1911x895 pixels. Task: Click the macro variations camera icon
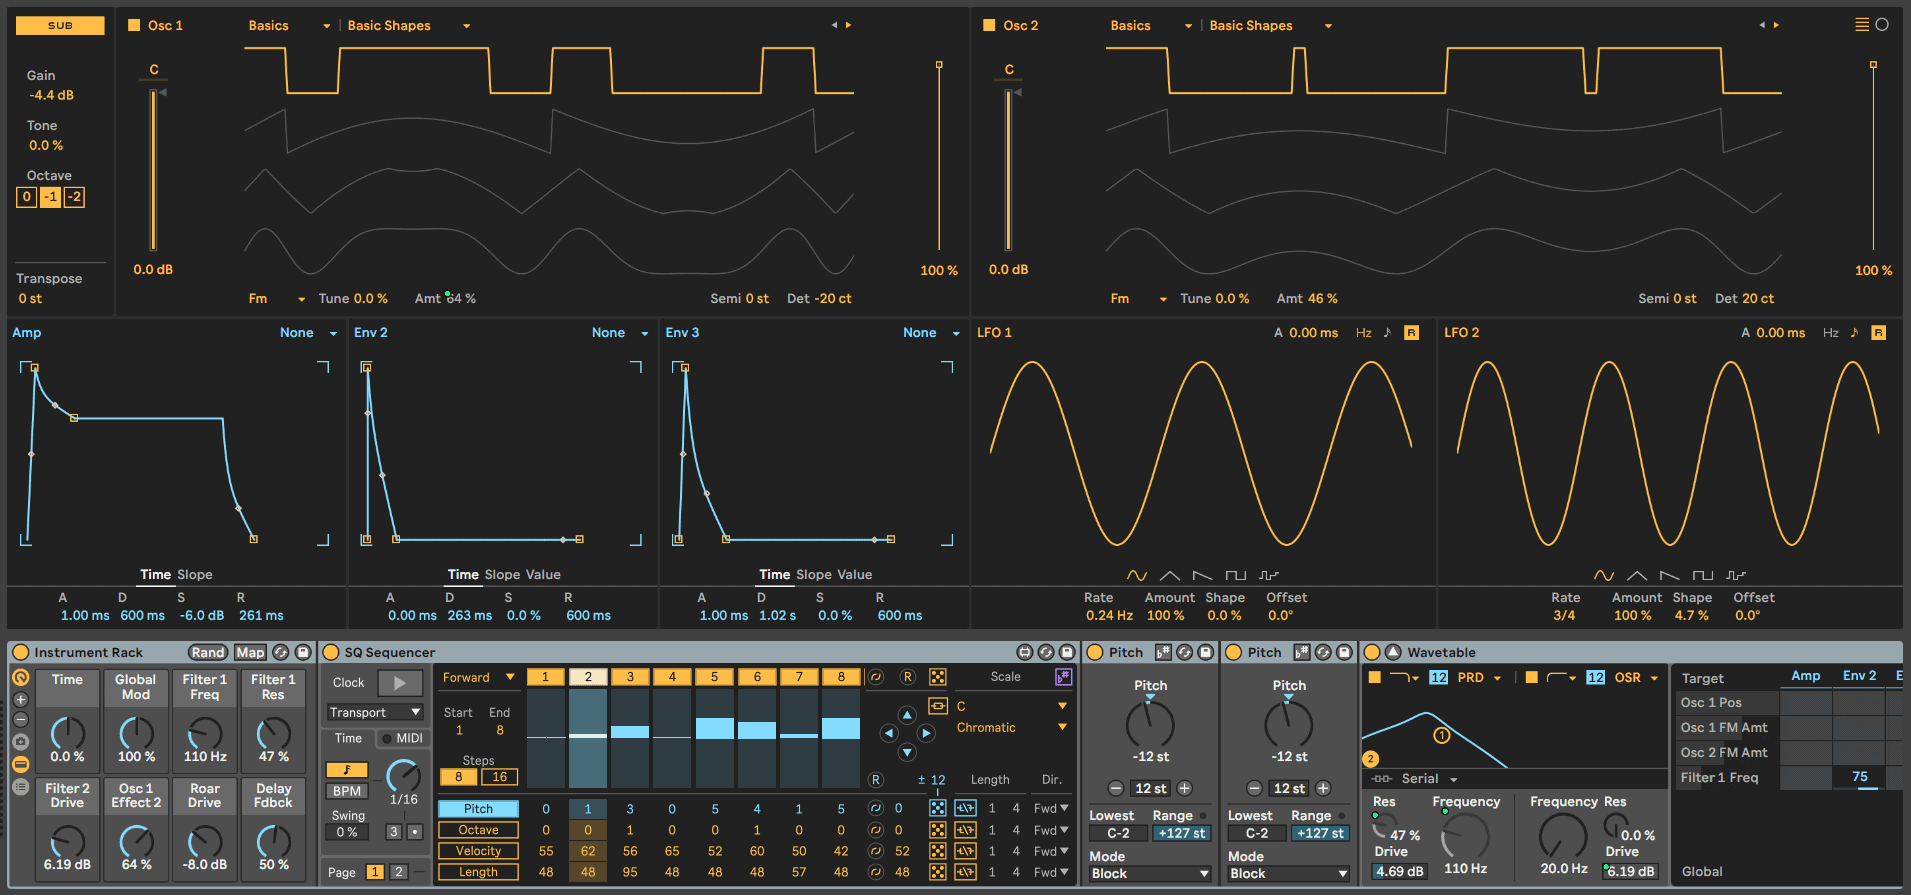point(20,742)
